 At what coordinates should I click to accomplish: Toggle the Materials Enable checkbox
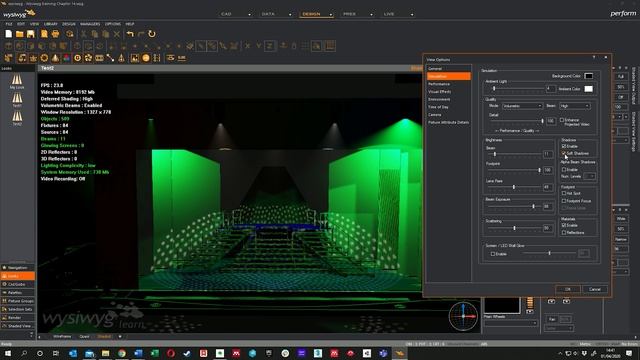[564, 225]
